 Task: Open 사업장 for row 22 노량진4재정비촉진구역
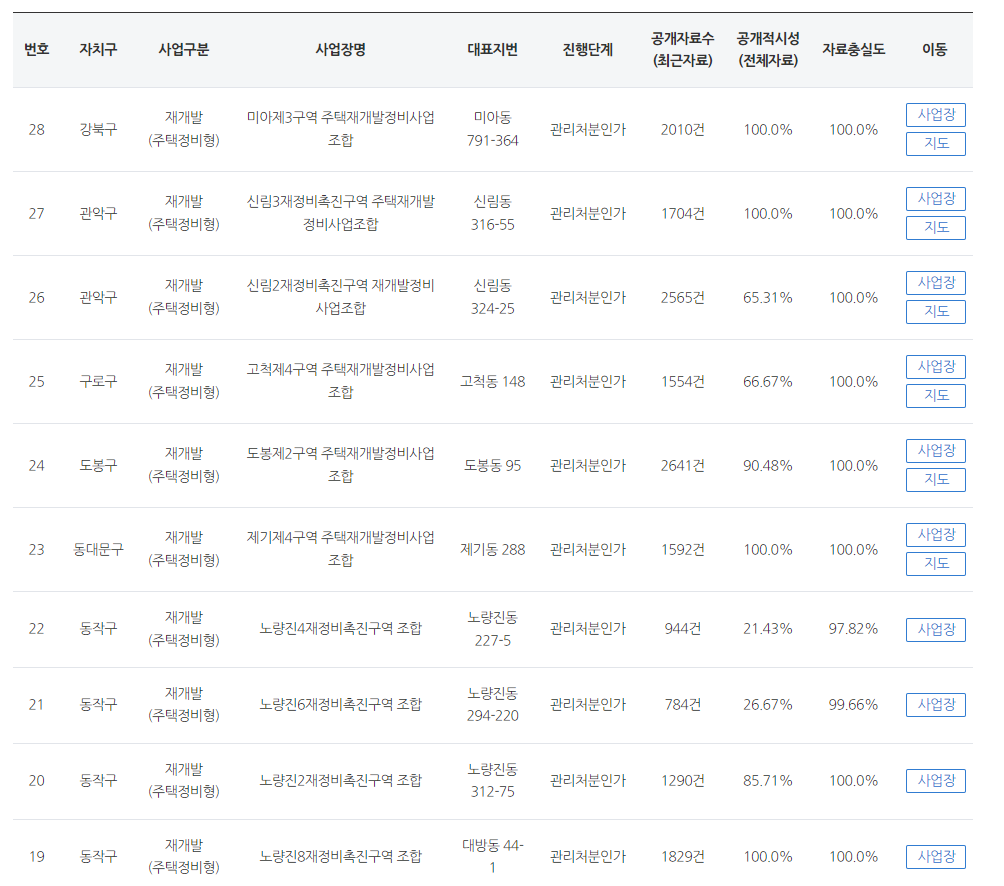coord(935,629)
